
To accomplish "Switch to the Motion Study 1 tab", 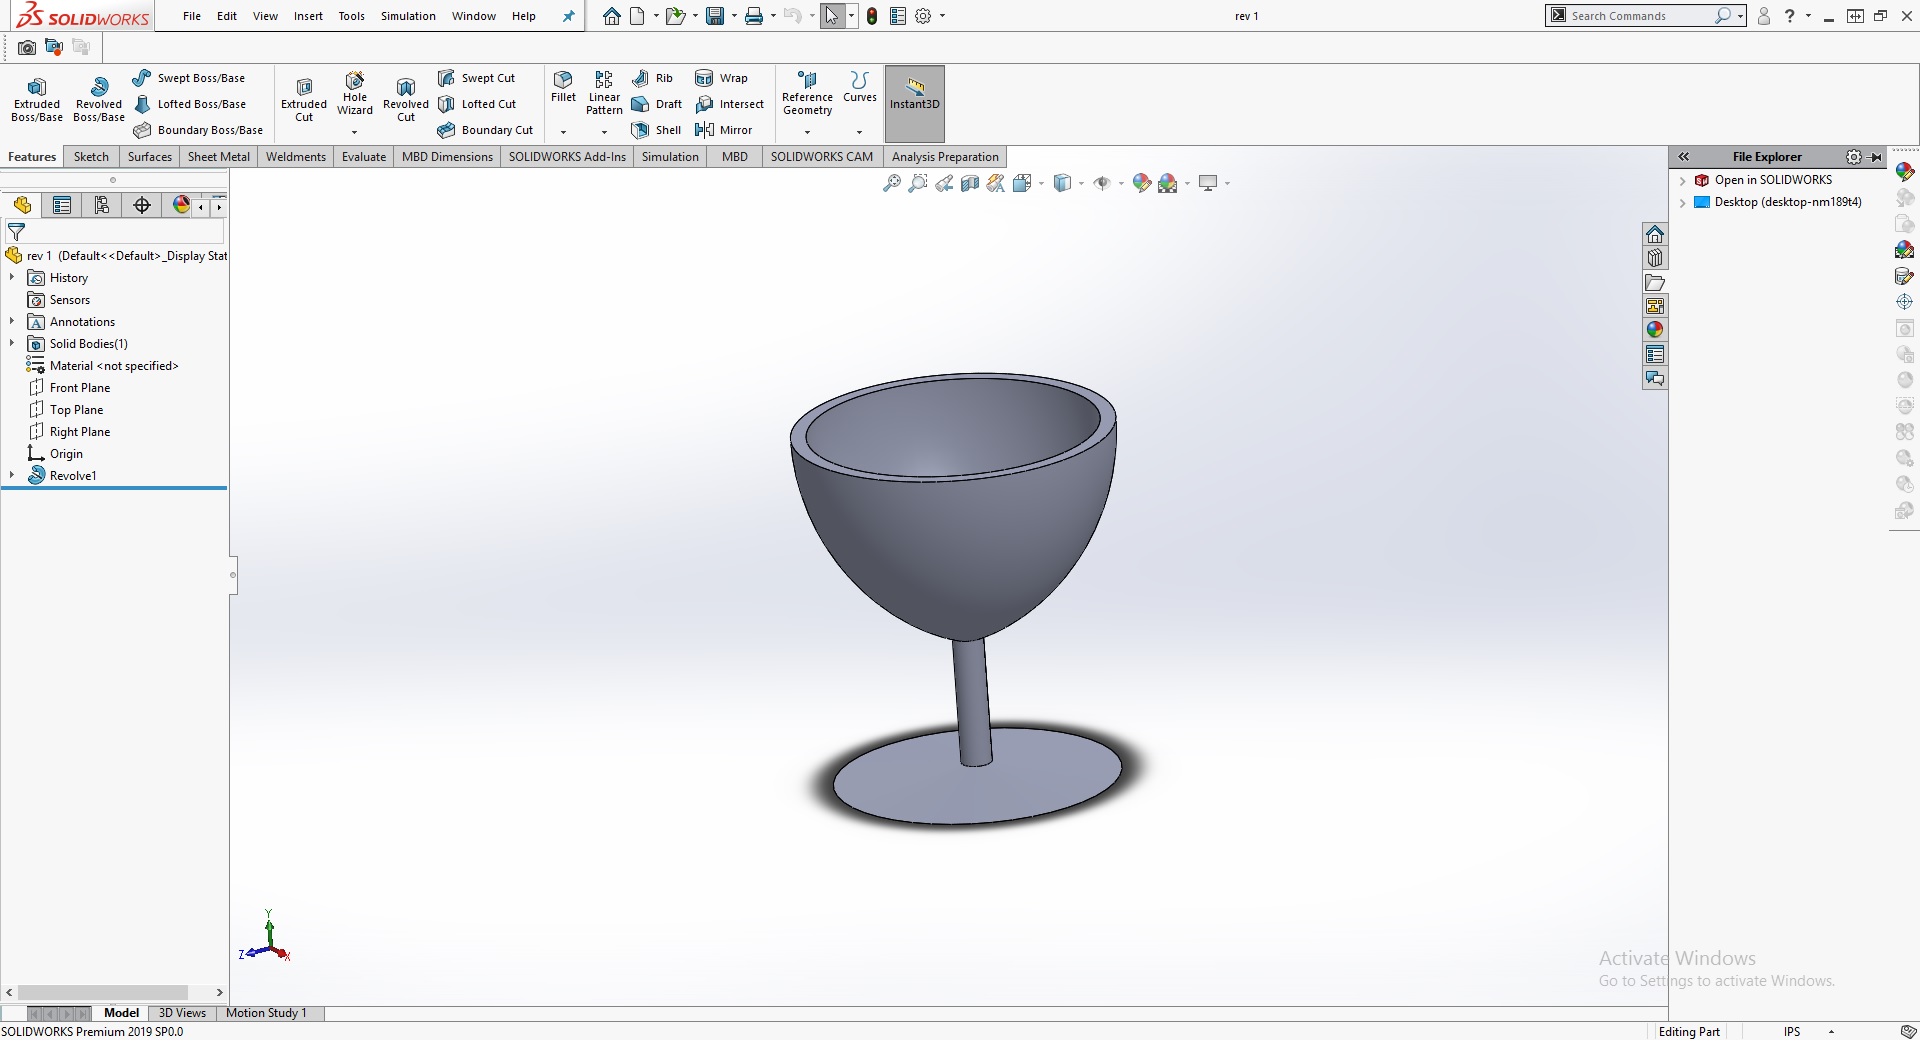I will [x=266, y=1013].
